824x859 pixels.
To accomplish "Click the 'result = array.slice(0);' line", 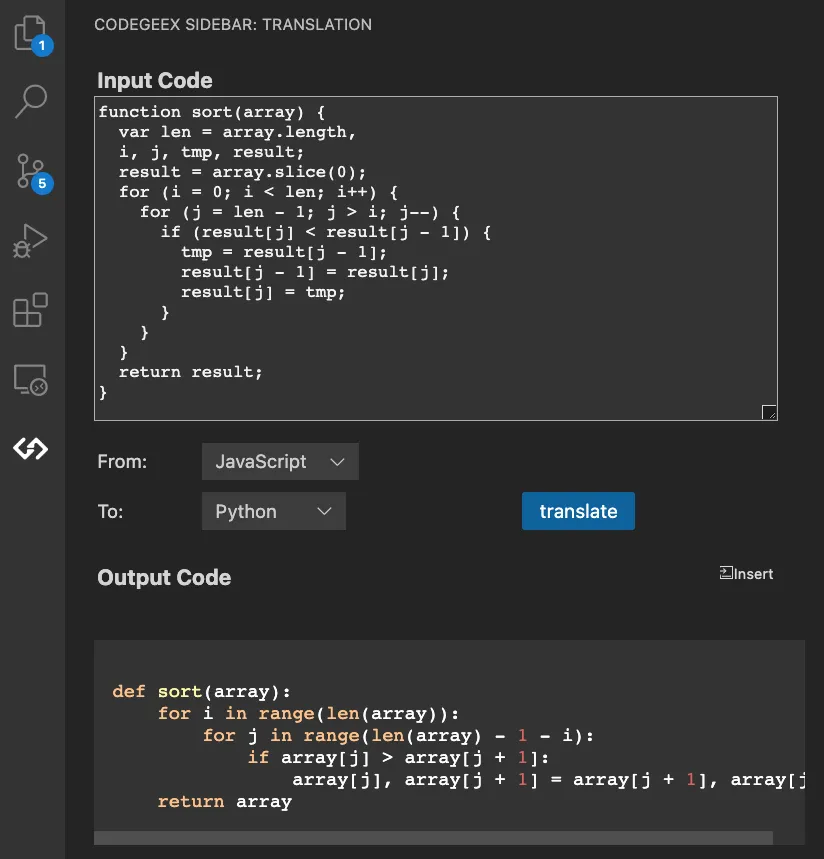I will [x=243, y=172].
